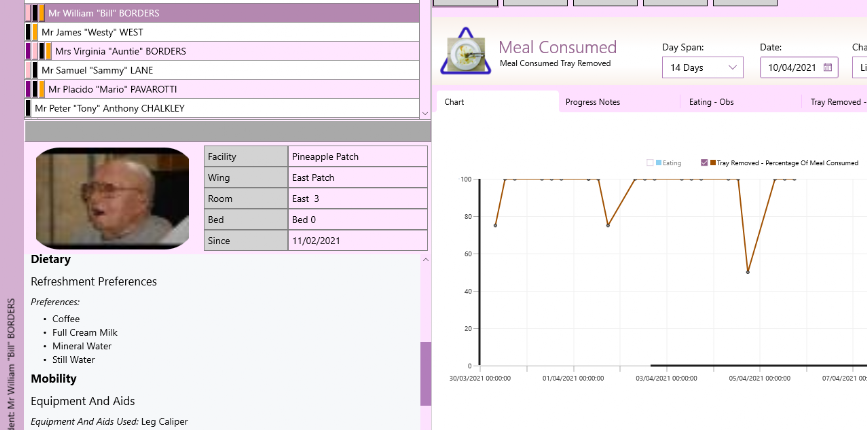This screenshot has width=867, height=430.
Task: Click pink tag on Mr Samuel LANE row
Action: pos(28,70)
